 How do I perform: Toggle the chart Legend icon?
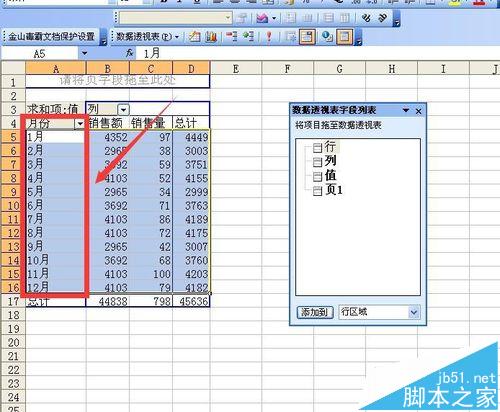coord(291,18)
